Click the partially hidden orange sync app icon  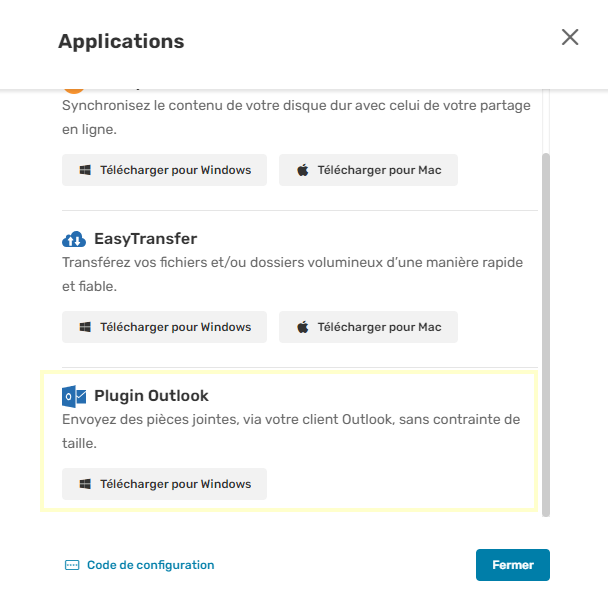(x=74, y=91)
